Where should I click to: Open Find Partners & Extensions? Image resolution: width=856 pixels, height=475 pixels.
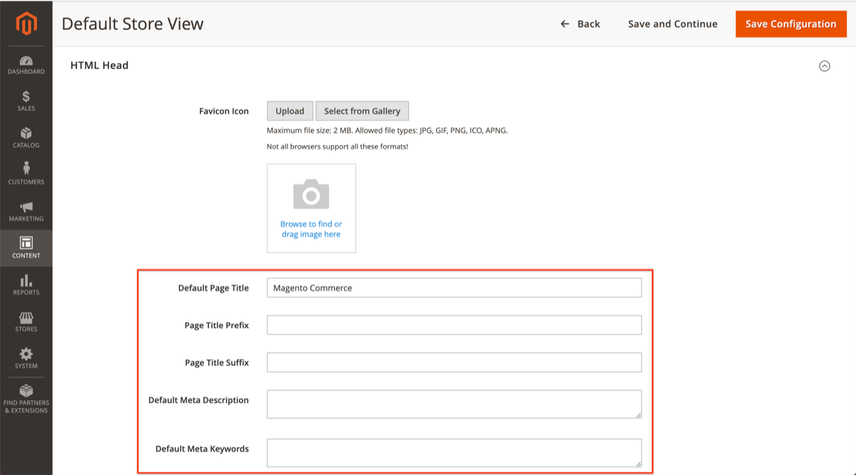pos(26,399)
